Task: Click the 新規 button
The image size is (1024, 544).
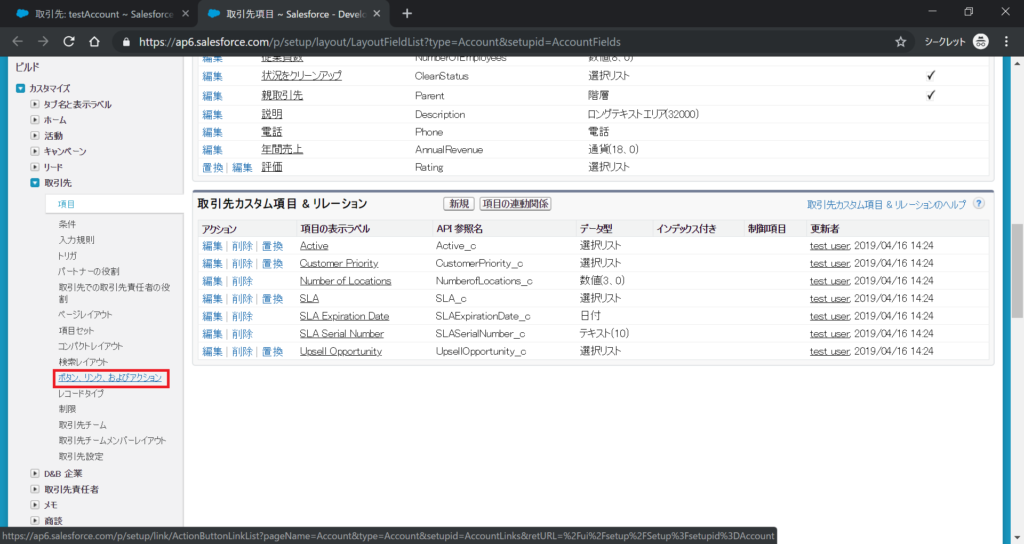Action: pyautogui.click(x=459, y=203)
